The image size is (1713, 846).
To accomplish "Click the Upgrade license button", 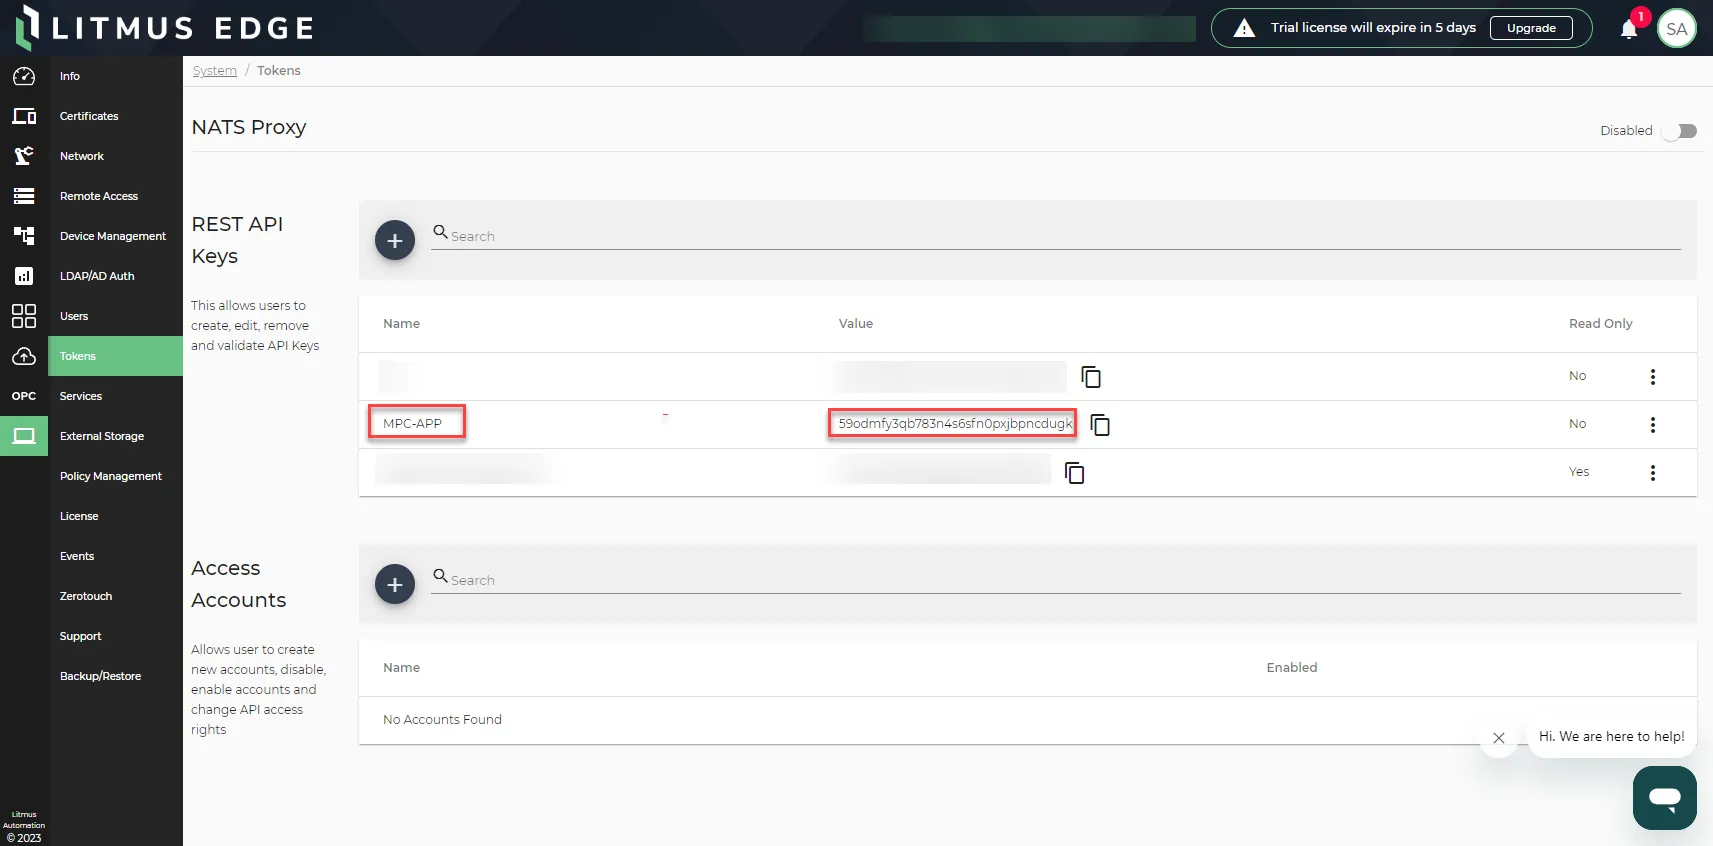I will click(1531, 28).
